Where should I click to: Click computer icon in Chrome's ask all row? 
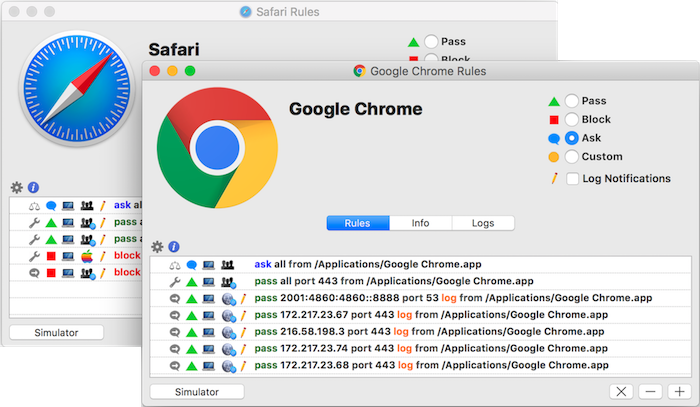click(x=208, y=265)
